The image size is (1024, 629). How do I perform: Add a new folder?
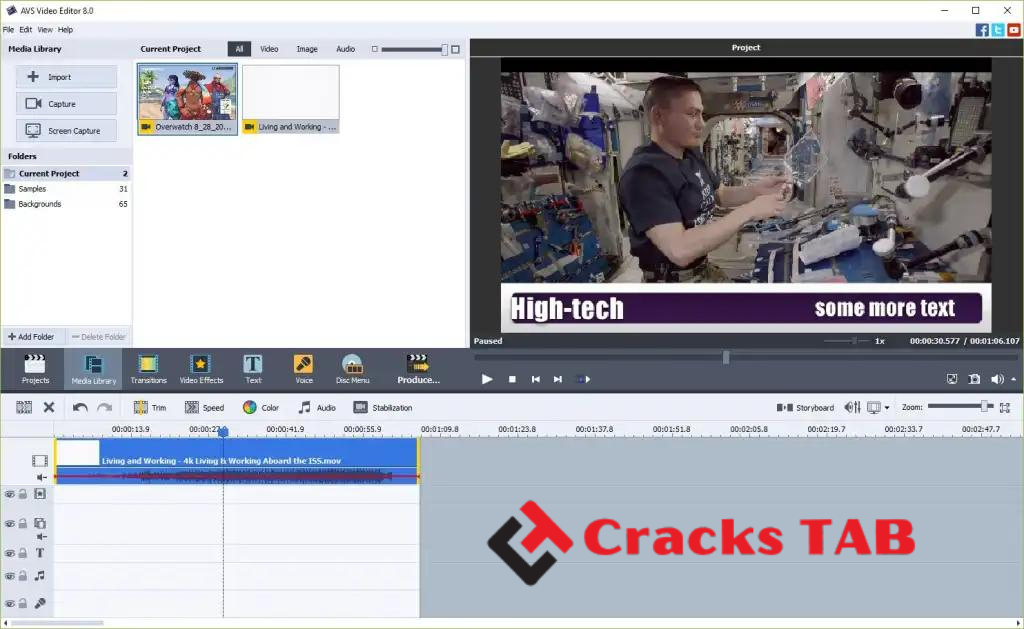31,337
